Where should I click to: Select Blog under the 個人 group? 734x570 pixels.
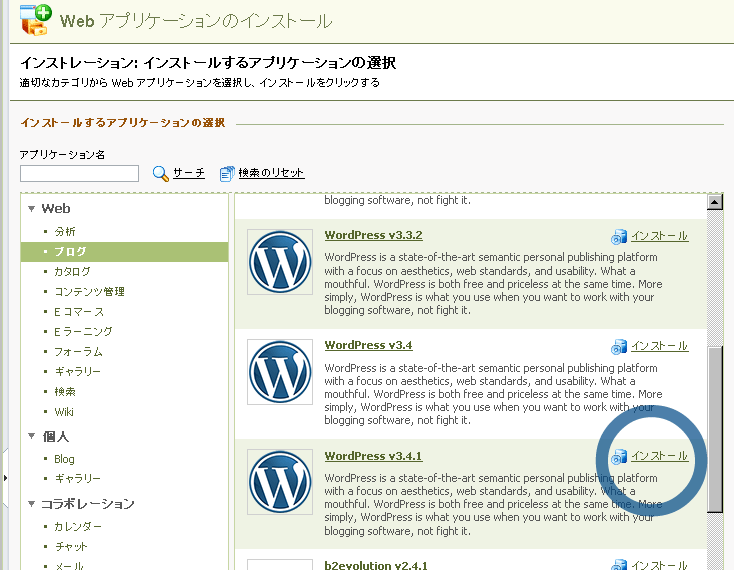pyautogui.click(x=64, y=459)
